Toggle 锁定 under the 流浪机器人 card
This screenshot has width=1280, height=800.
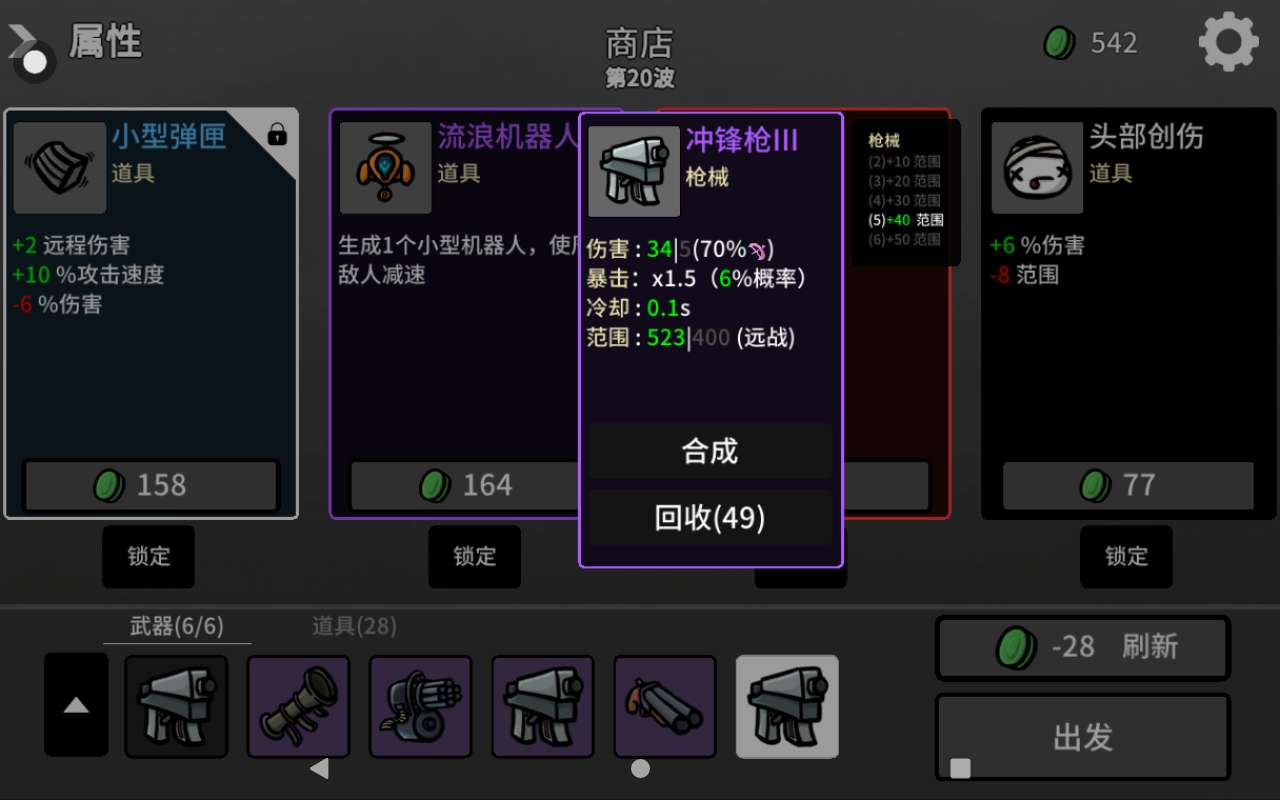(x=475, y=556)
